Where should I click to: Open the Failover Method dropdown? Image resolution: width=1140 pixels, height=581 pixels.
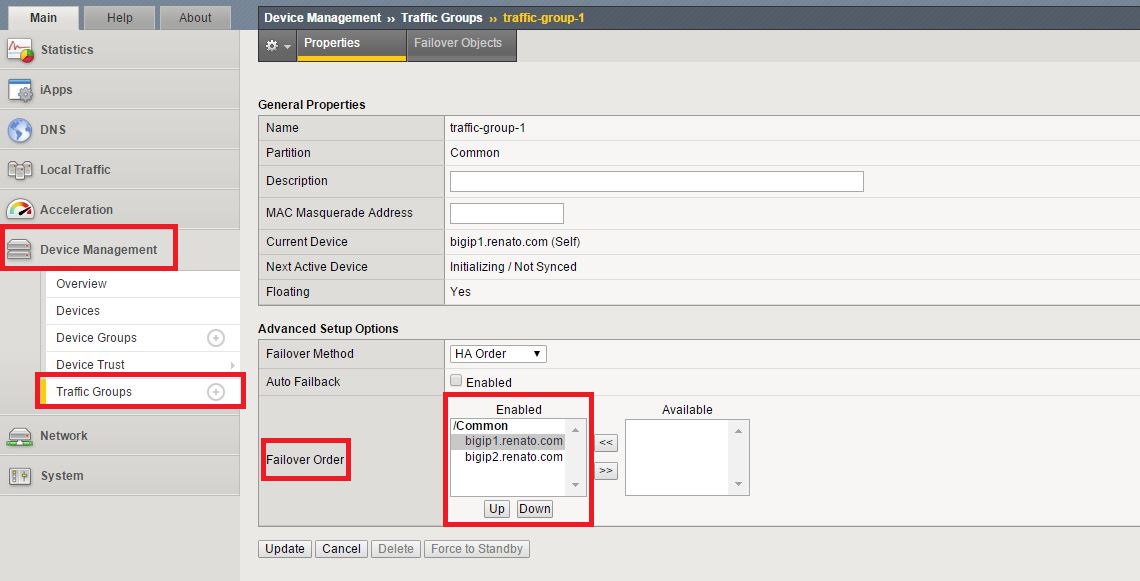coord(498,354)
